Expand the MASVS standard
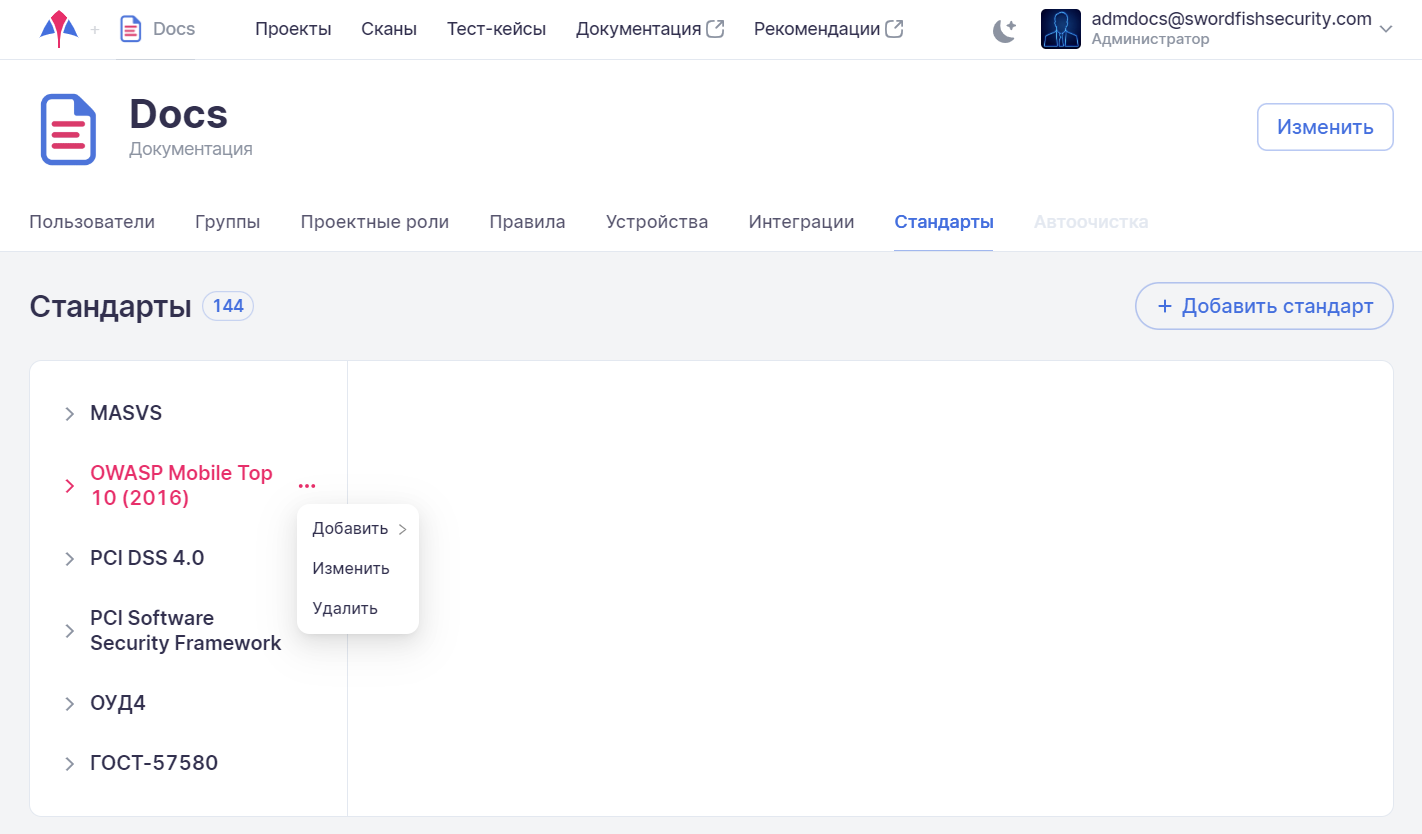 coord(70,414)
